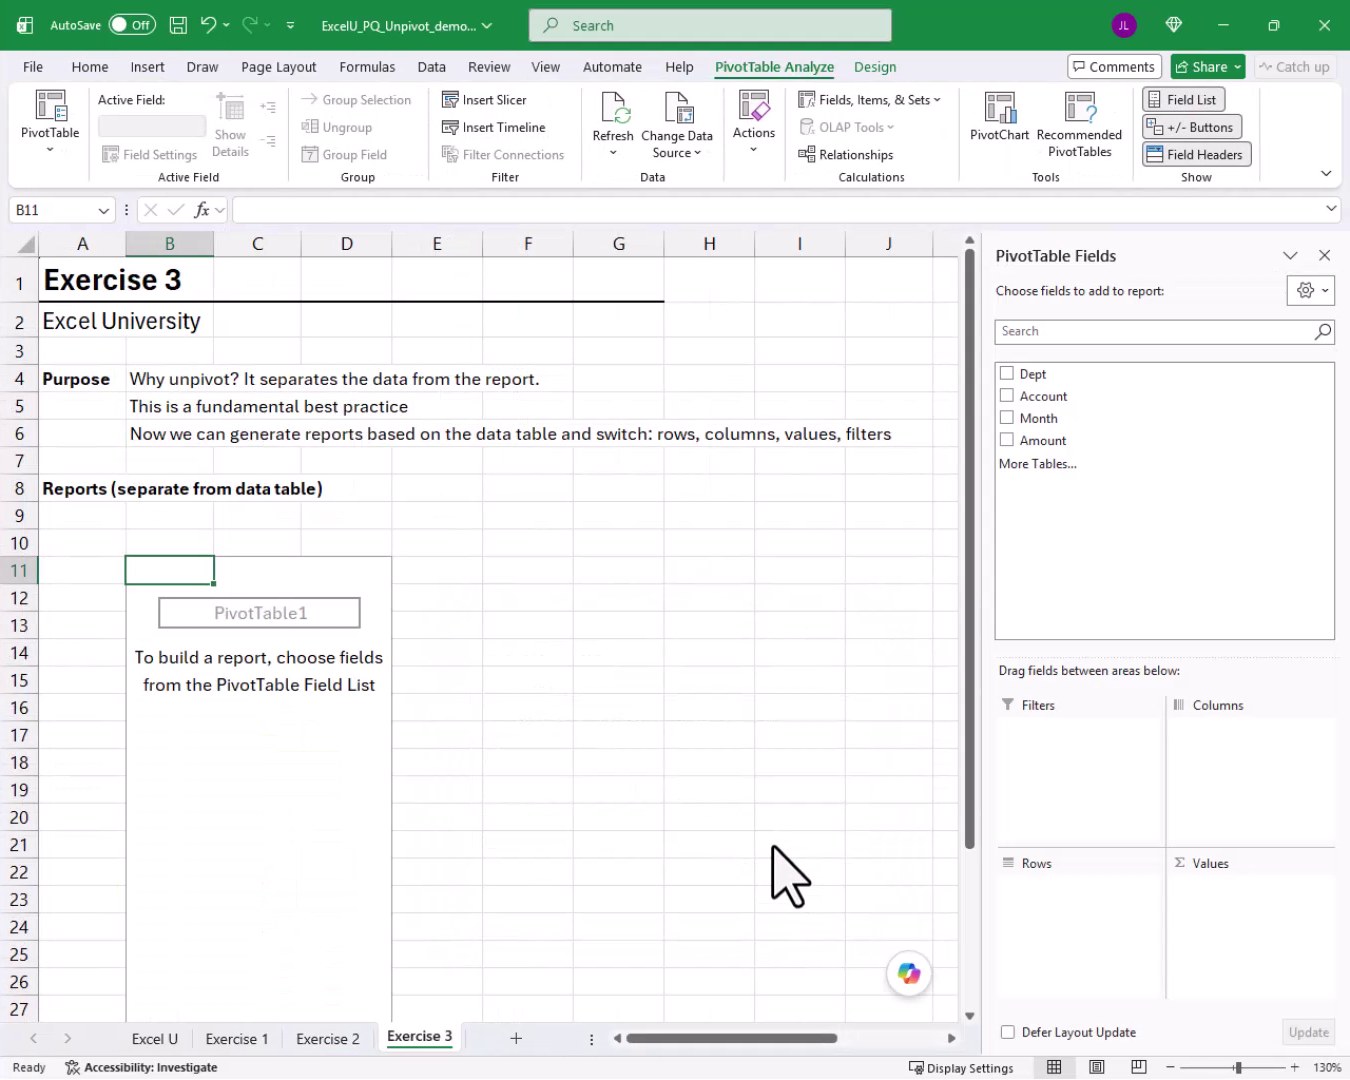
Task: Close the PivotTable Fields pane
Action: [x=1324, y=256]
